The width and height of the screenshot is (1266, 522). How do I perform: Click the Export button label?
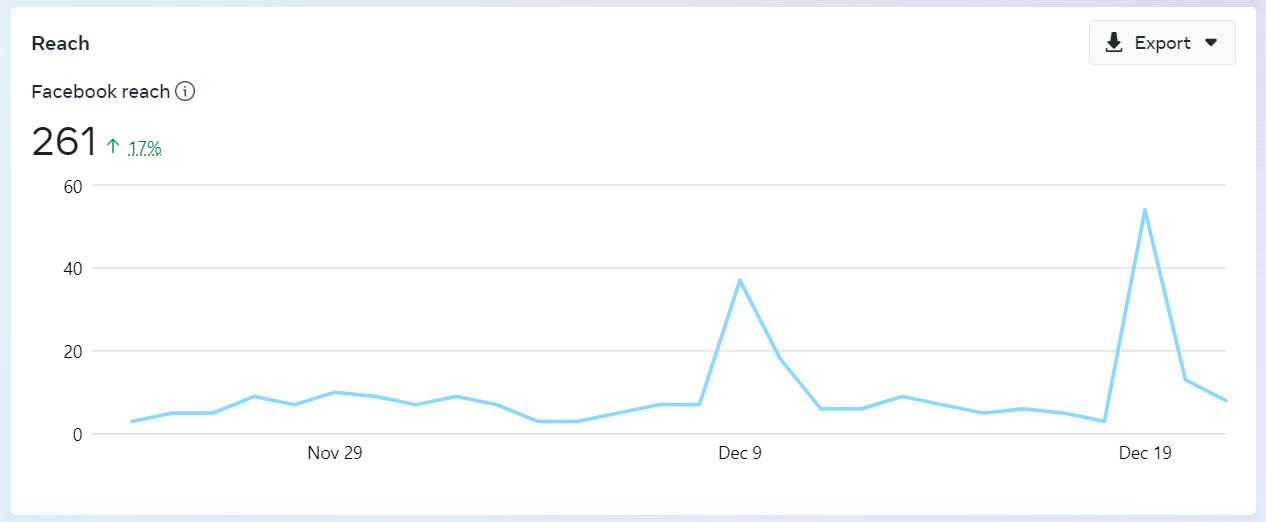[1162, 43]
